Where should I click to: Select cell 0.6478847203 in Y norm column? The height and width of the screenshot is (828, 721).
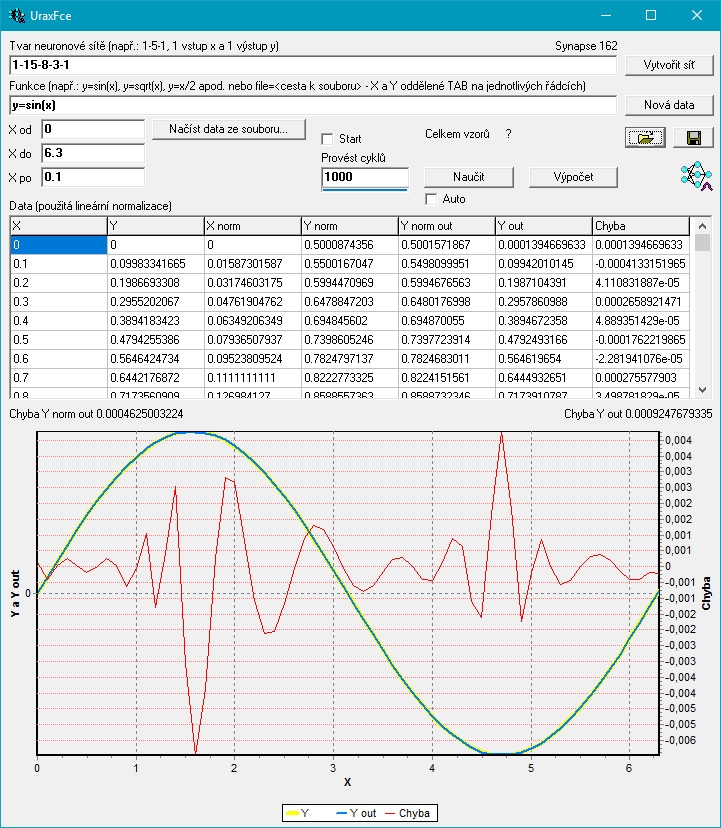click(350, 302)
